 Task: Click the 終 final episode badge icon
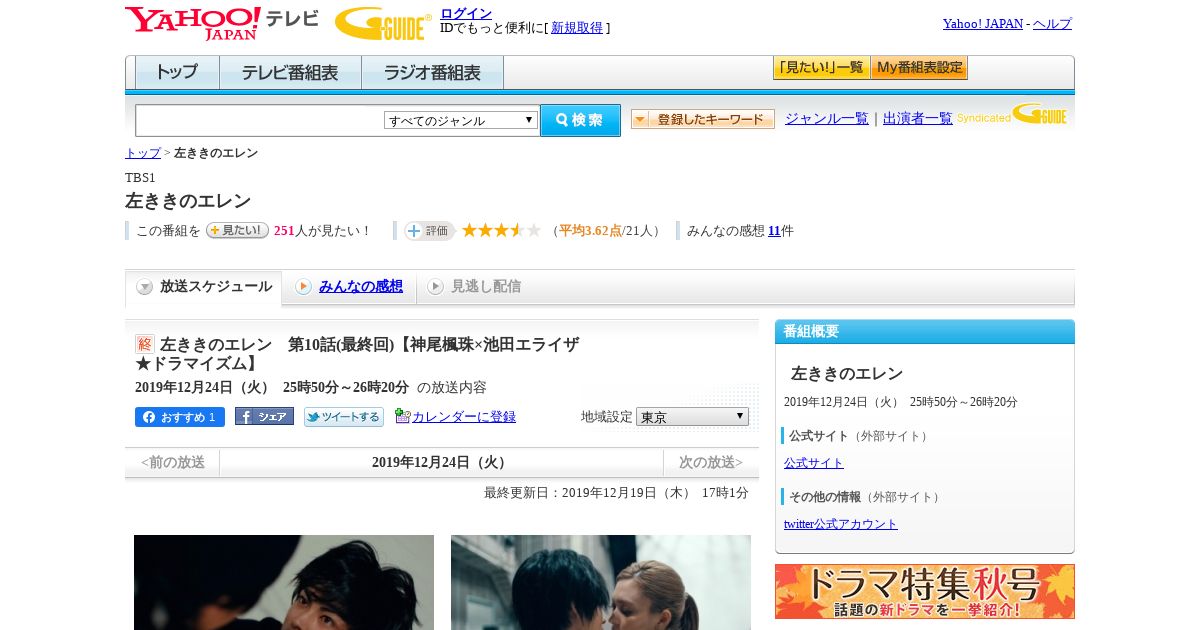(145, 344)
